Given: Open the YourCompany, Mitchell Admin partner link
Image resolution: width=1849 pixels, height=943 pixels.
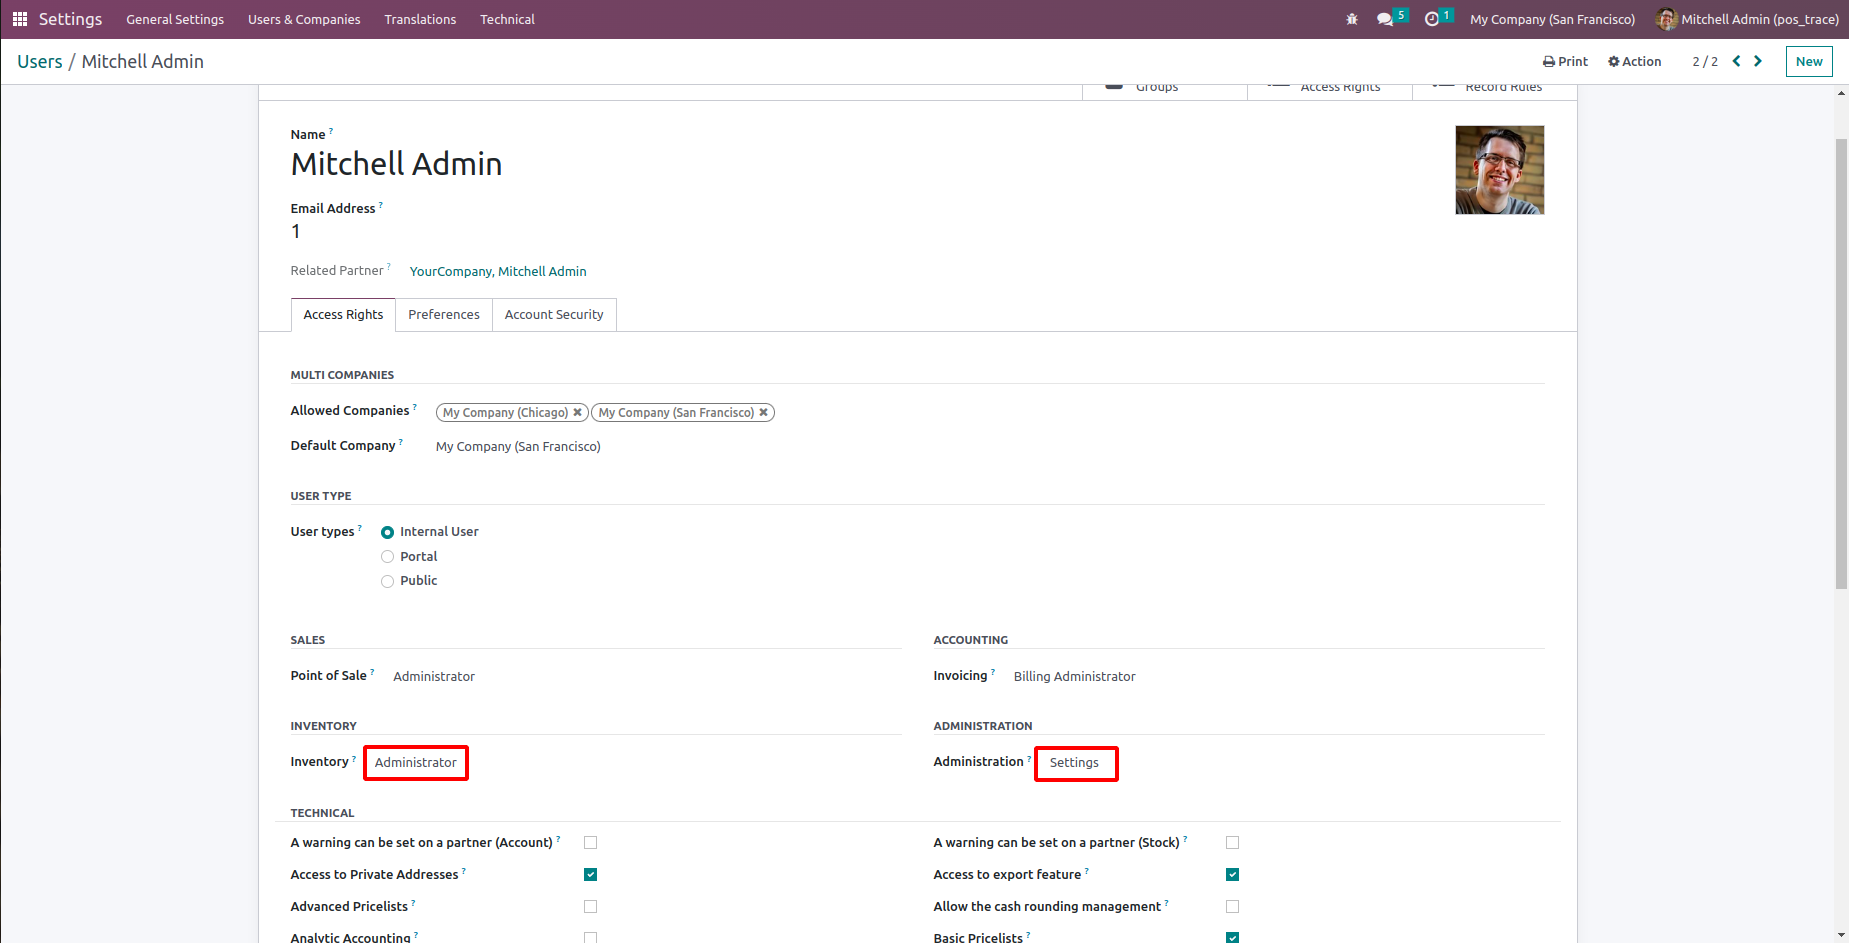Looking at the screenshot, I should pos(498,271).
